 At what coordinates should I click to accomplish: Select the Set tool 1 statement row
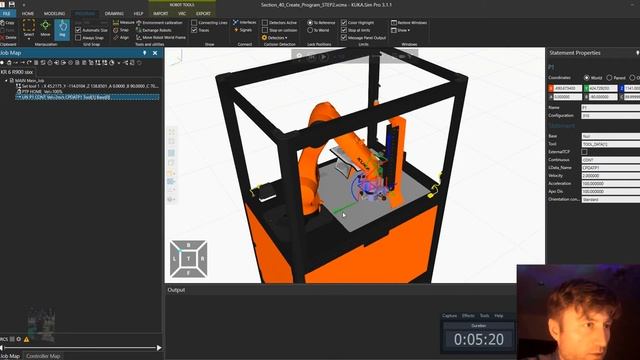point(87,86)
